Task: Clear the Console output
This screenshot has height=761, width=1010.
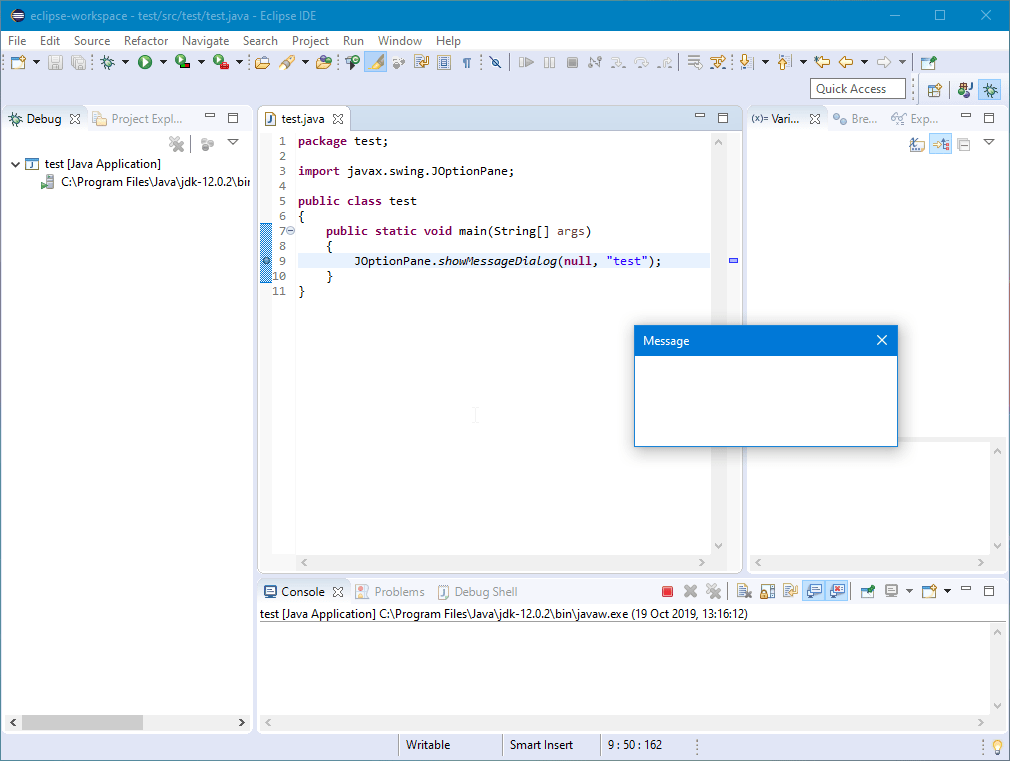Action: (x=742, y=591)
